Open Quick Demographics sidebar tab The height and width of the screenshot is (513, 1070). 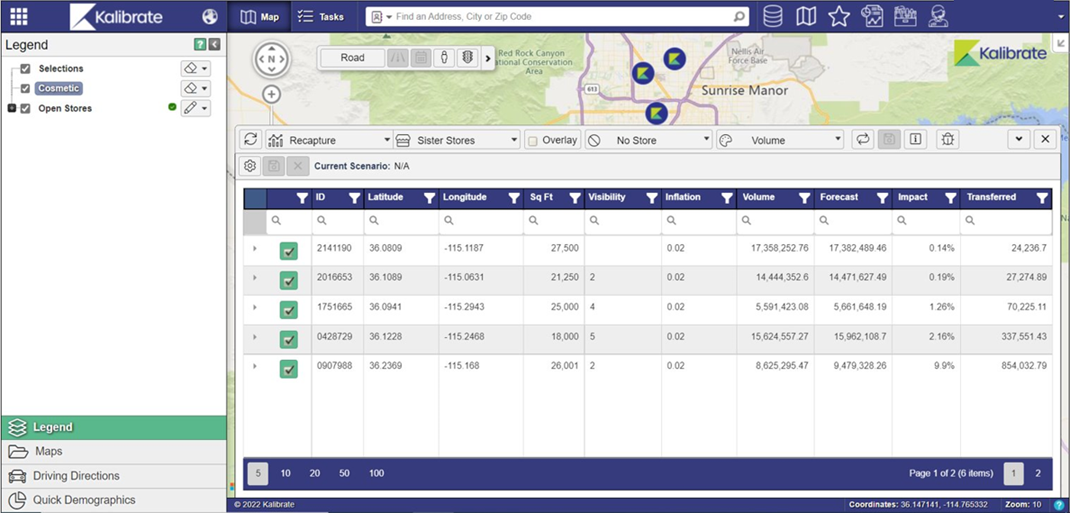pos(113,500)
